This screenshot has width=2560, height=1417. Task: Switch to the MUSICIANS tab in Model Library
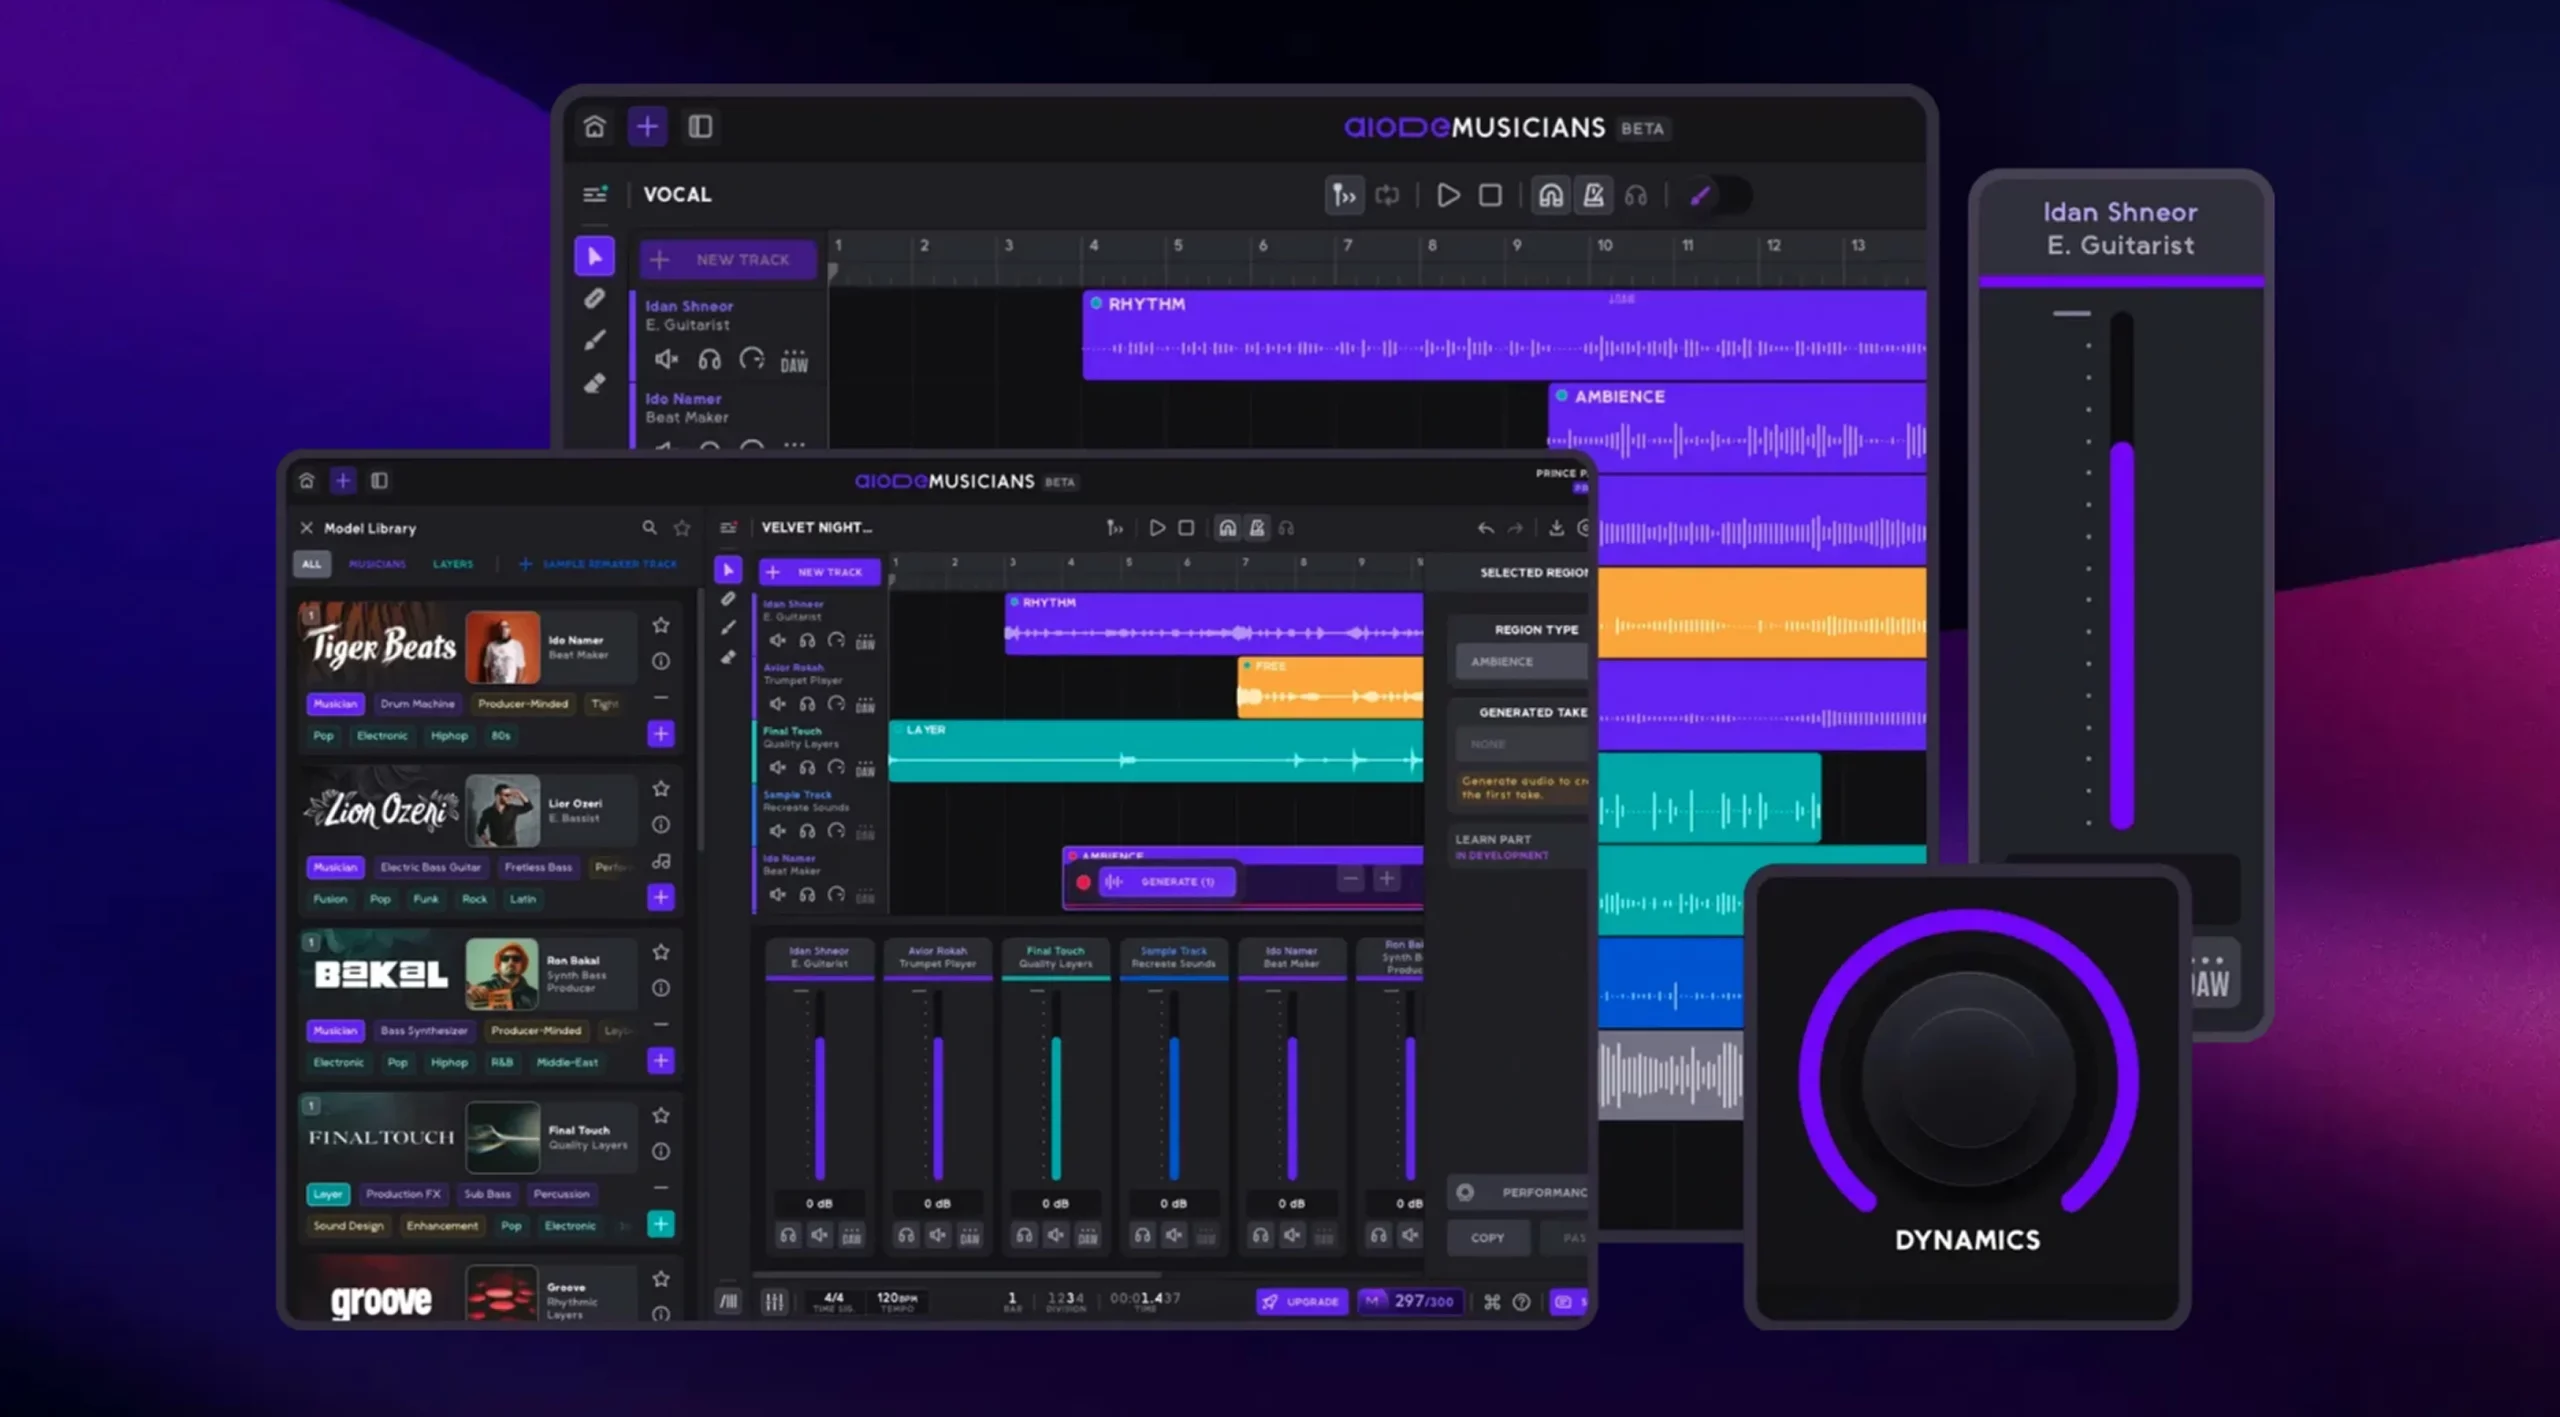(377, 564)
